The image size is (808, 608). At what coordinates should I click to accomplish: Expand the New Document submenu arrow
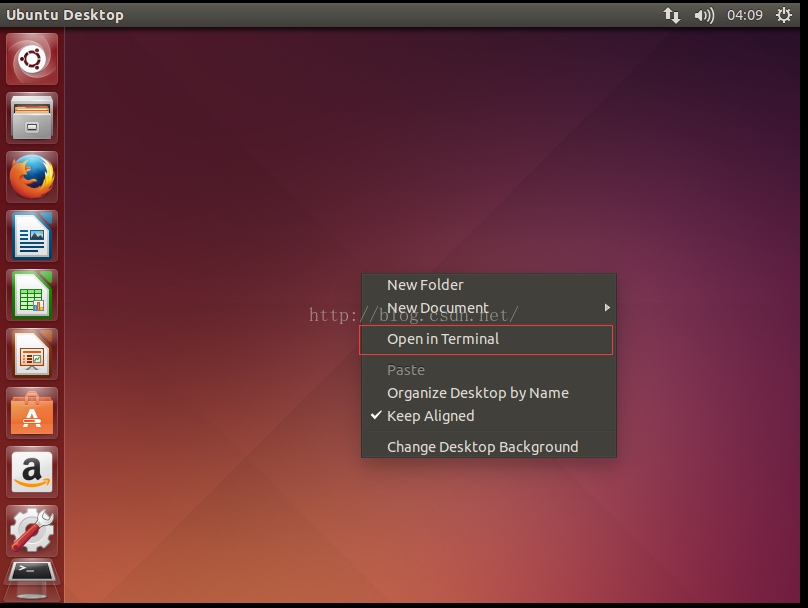(x=607, y=308)
